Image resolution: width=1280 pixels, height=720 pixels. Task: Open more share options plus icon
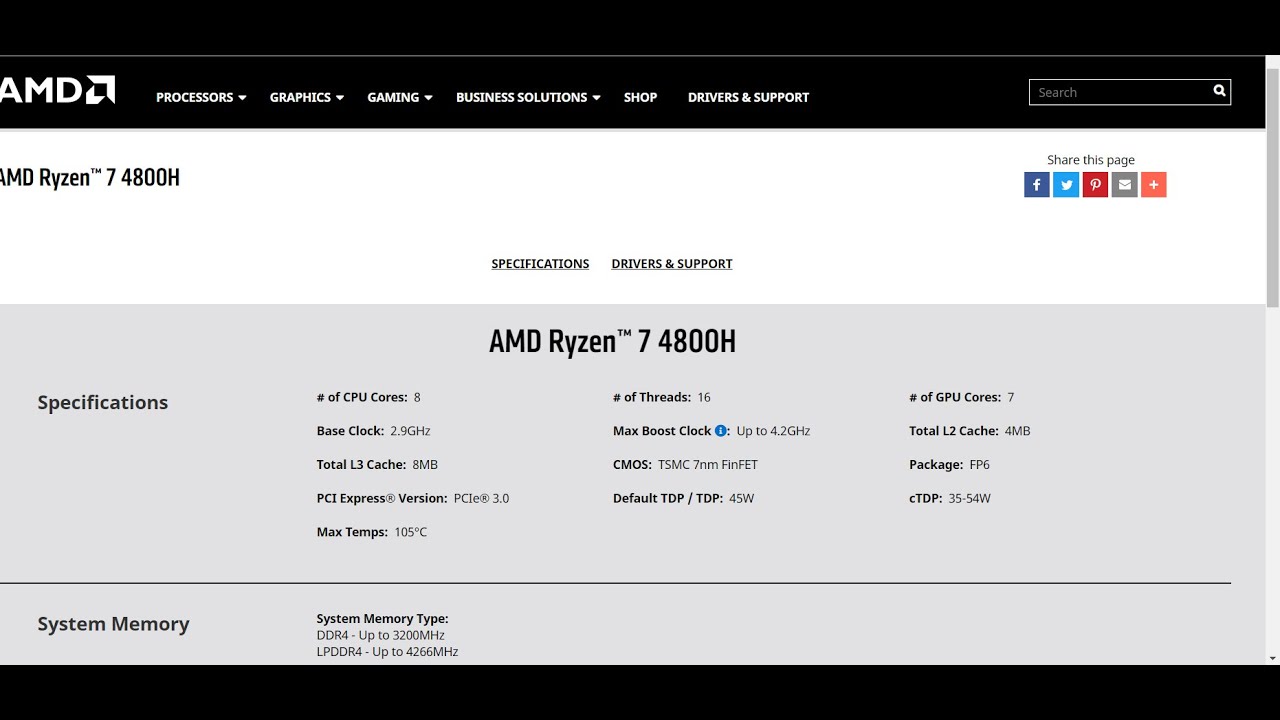pos(1154,185)
